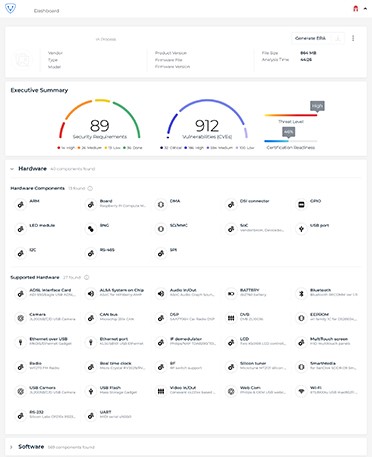Screen dimensions: 372x457
Task: Click the download button beside Generate EBA
Action: pos(338,38)
